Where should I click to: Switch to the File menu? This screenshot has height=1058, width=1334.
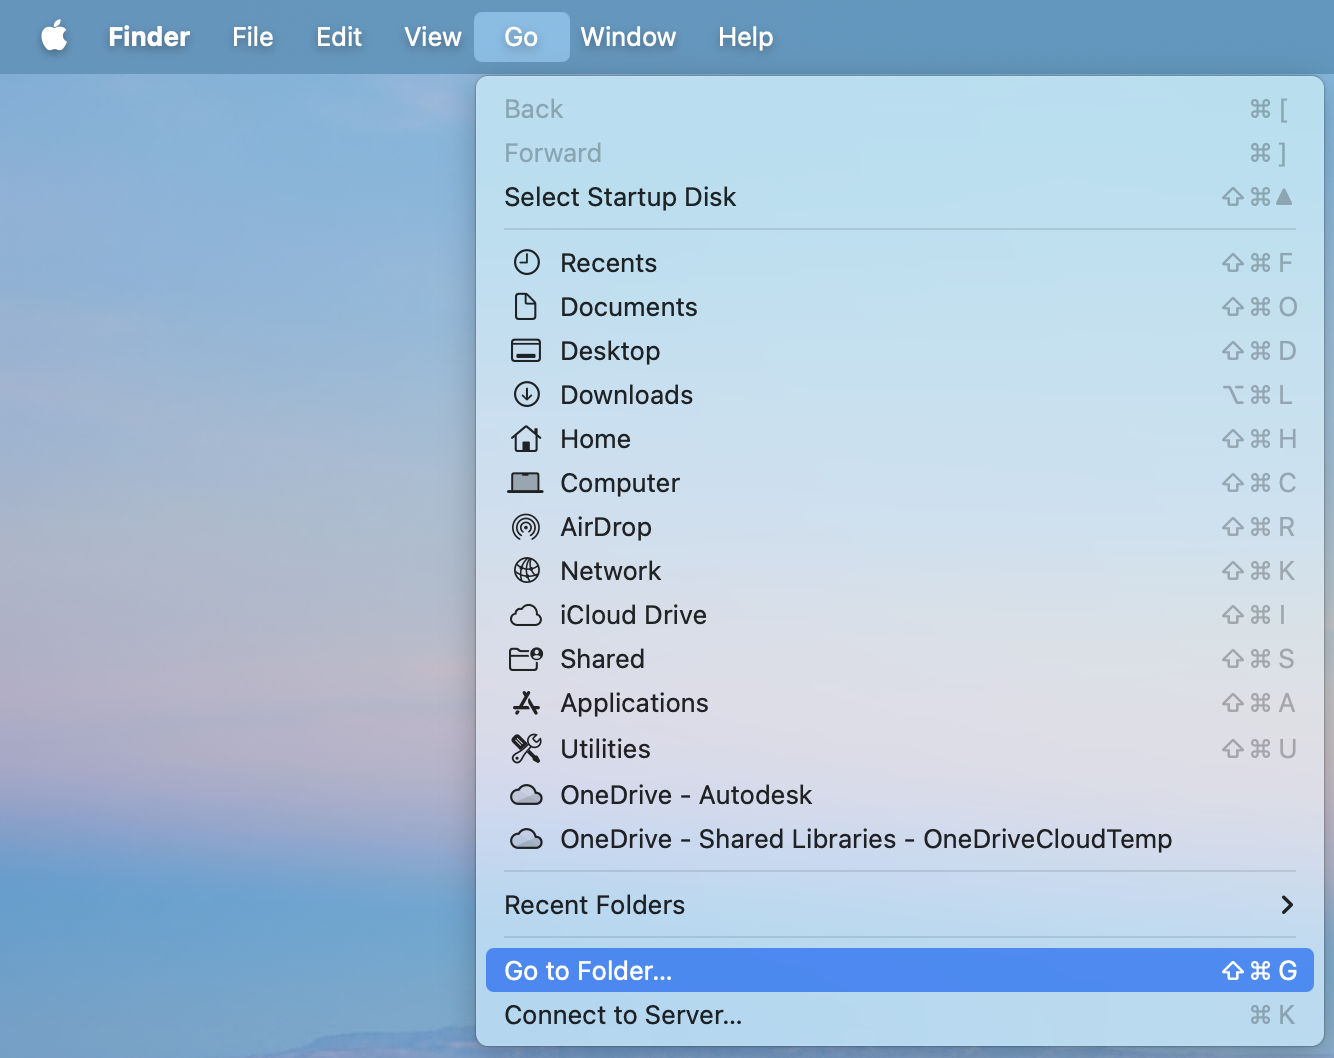(252, 37)
